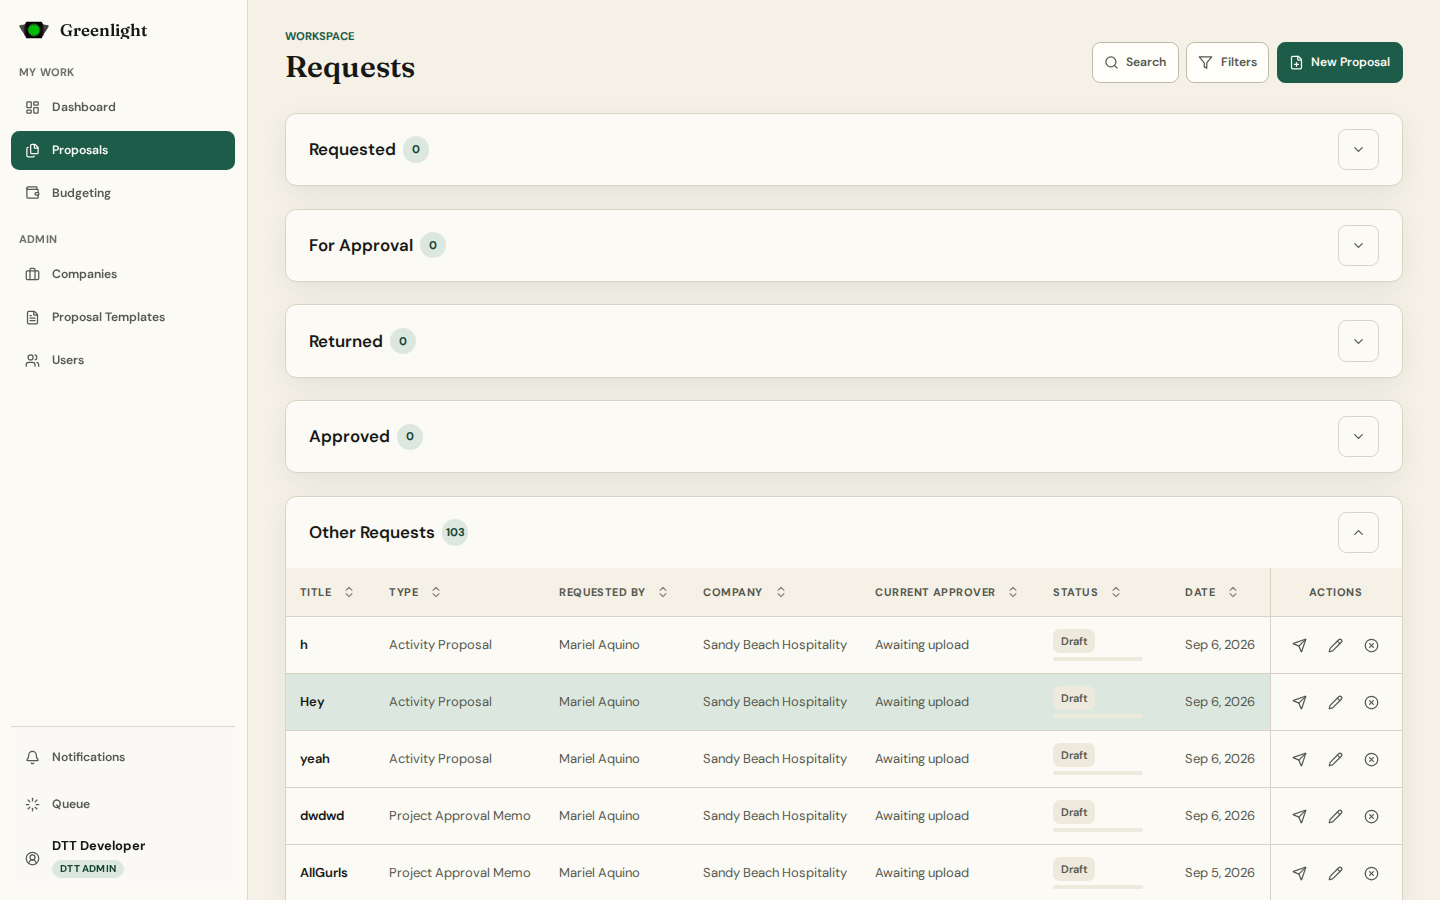The height and width of the screenshot is (900, 1440).
Task: Cancel the 'h' proposal row
Action: tap(1371, 645)
